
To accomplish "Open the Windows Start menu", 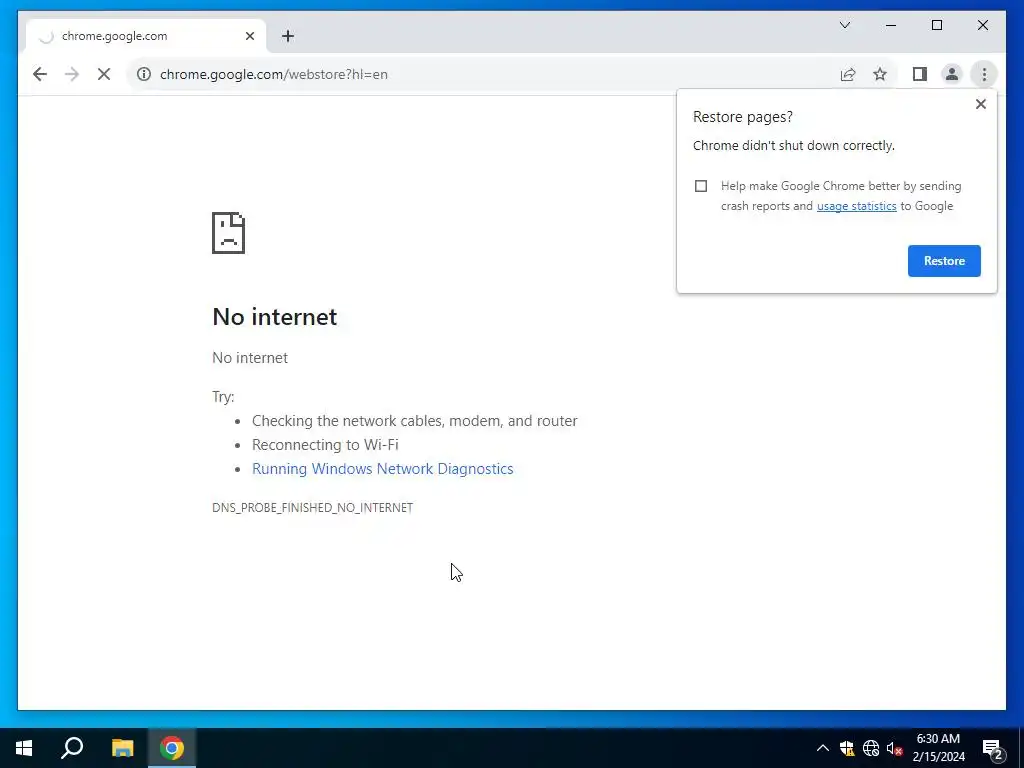I will (24, 748).
